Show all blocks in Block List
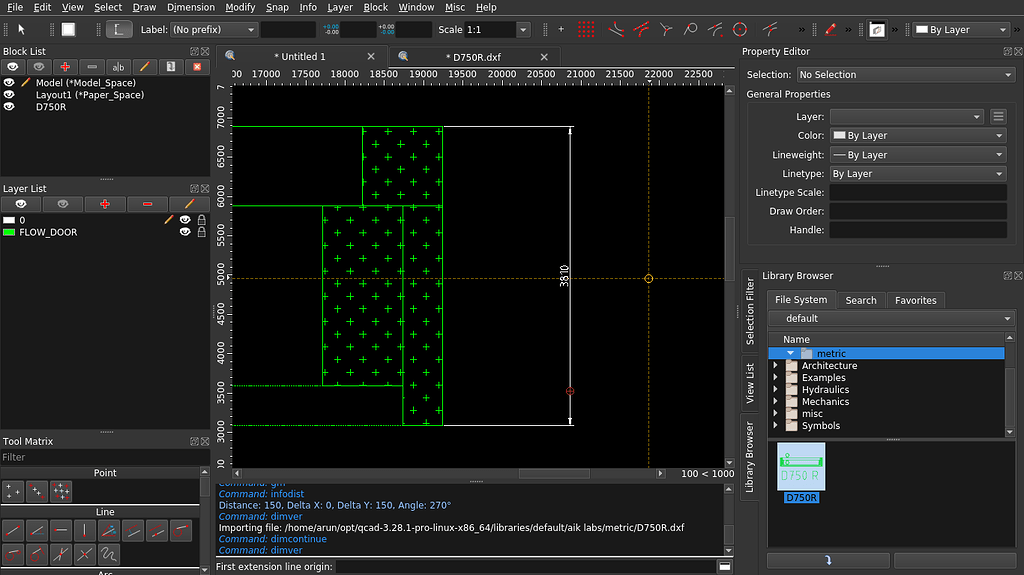The height and width of the screenshot is (575, 1024). tap(12, 67)
